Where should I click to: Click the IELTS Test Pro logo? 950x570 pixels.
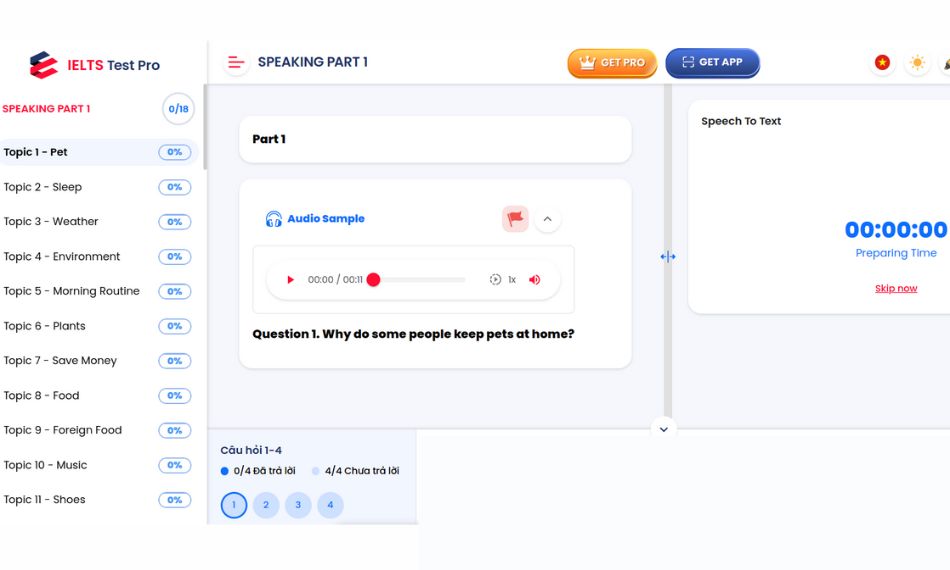[94, 65]
